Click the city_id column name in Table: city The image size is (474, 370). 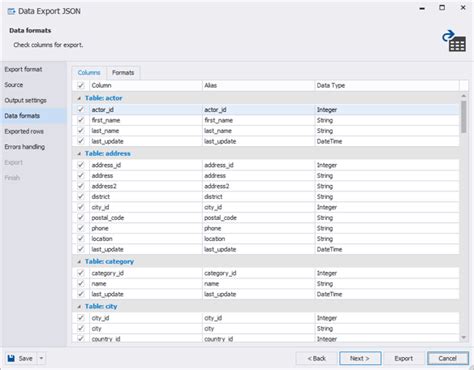pyautogui.click(x=100, y=318)
